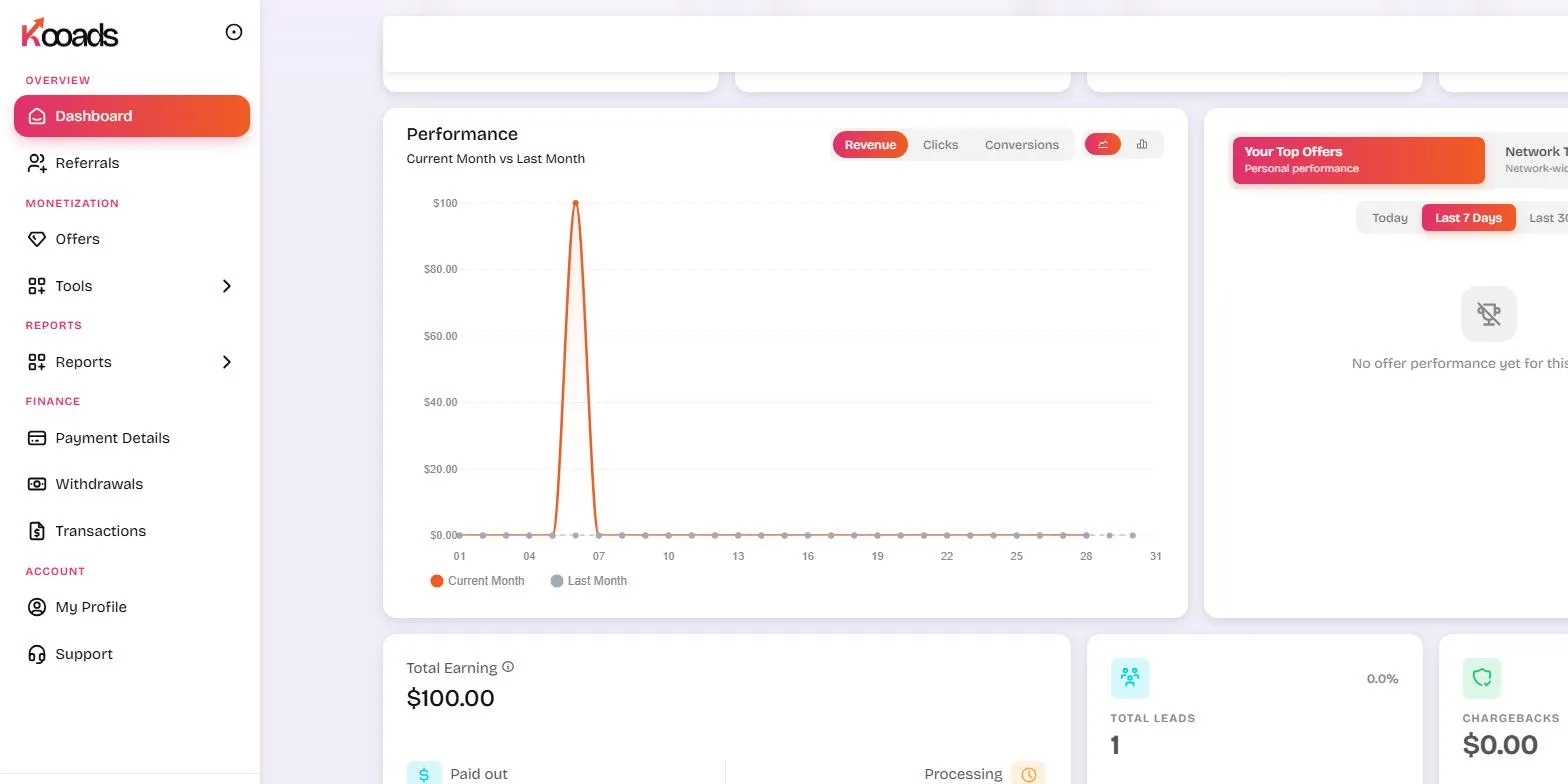
Task: Click the Total Earning info icon
Action: 508,667
